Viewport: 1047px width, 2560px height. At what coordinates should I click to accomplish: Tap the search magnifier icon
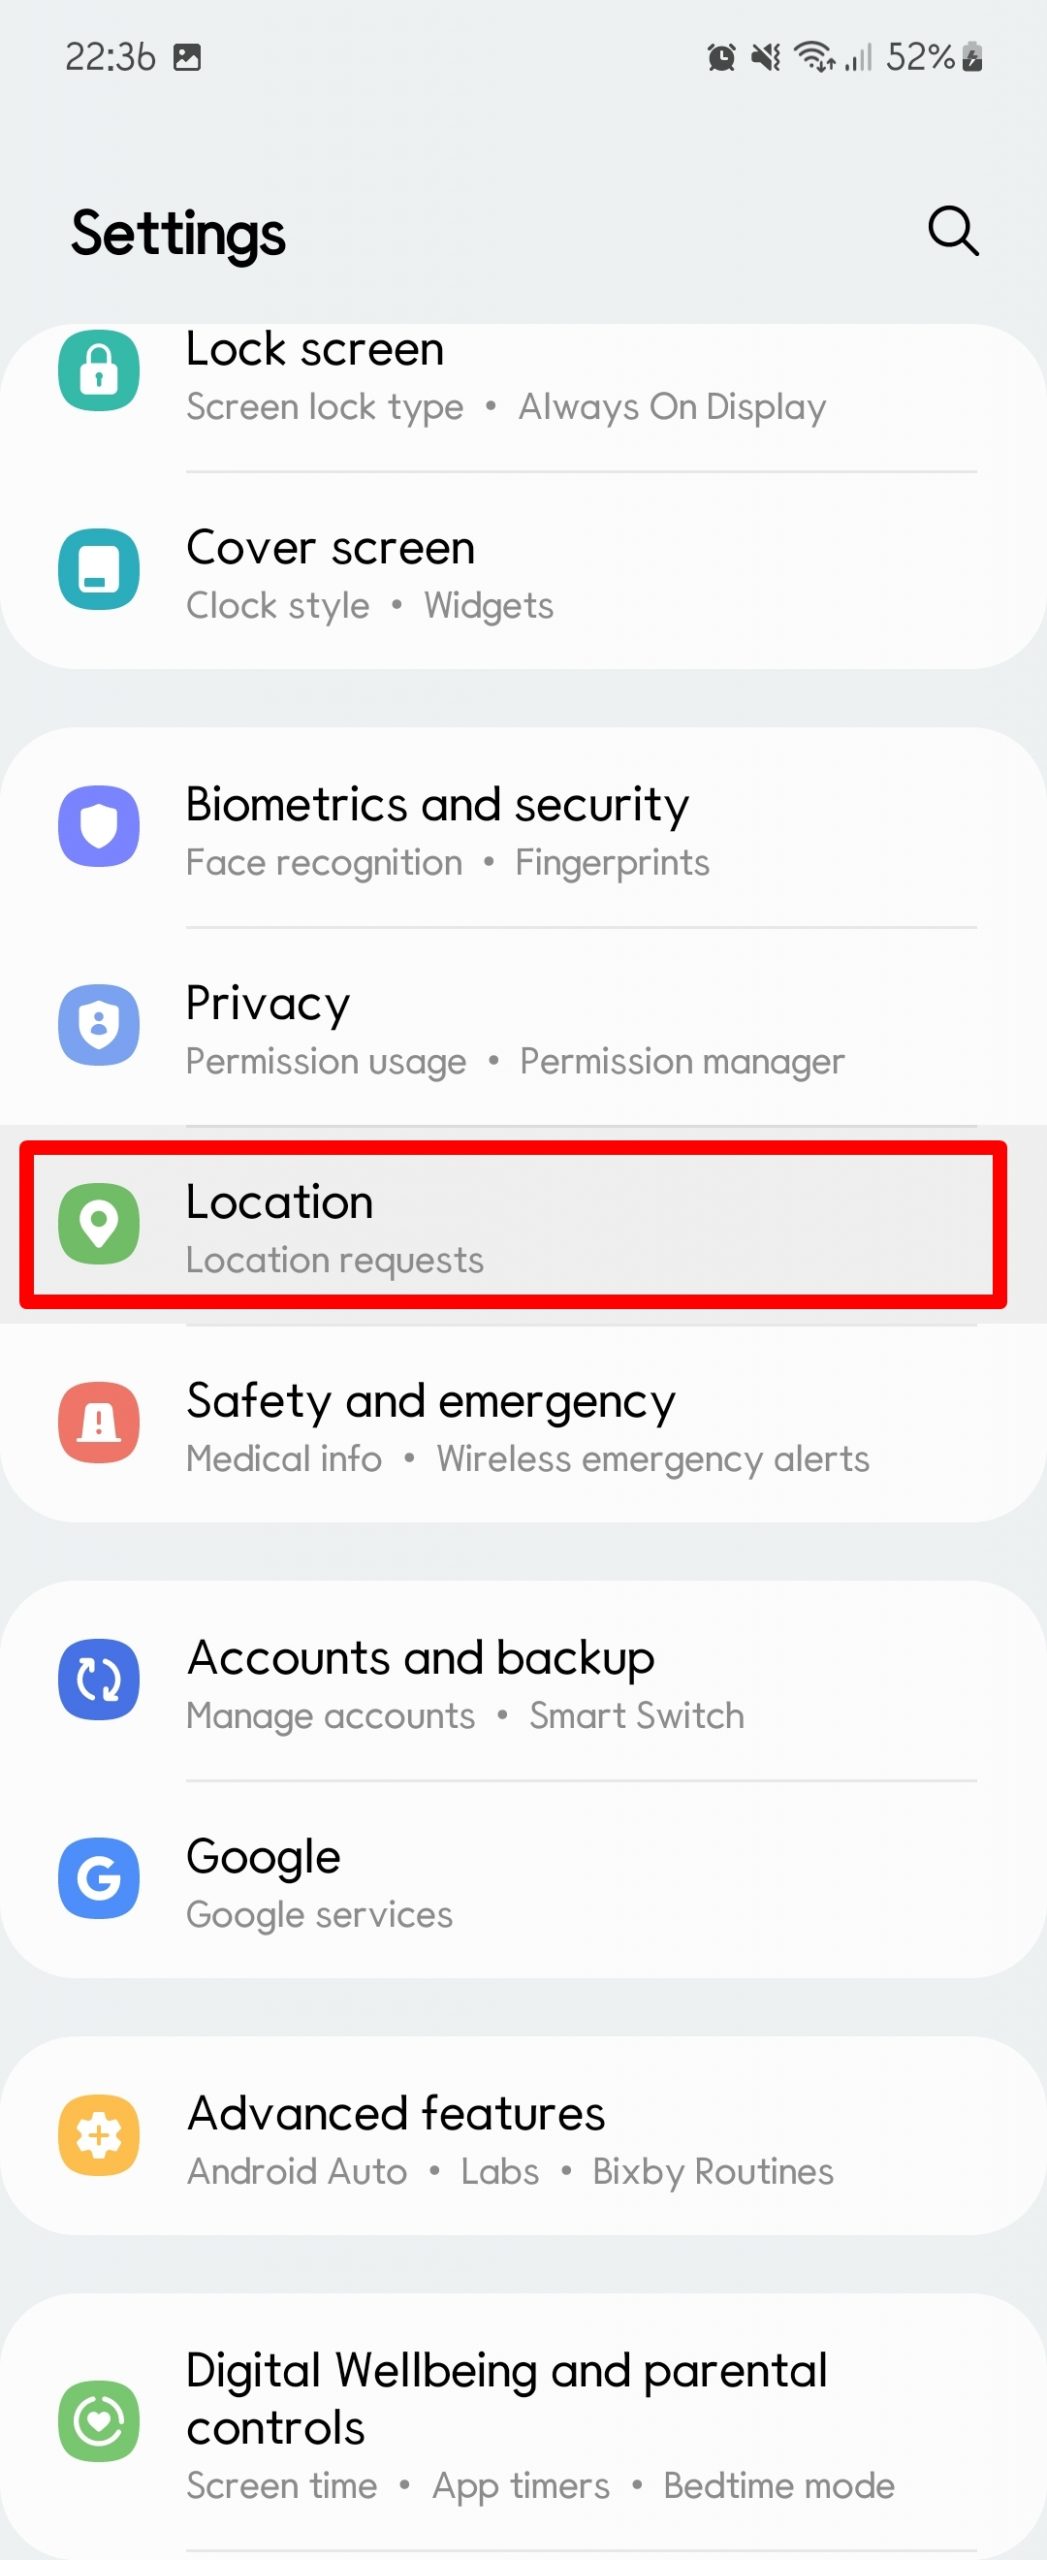pos(953,232)
